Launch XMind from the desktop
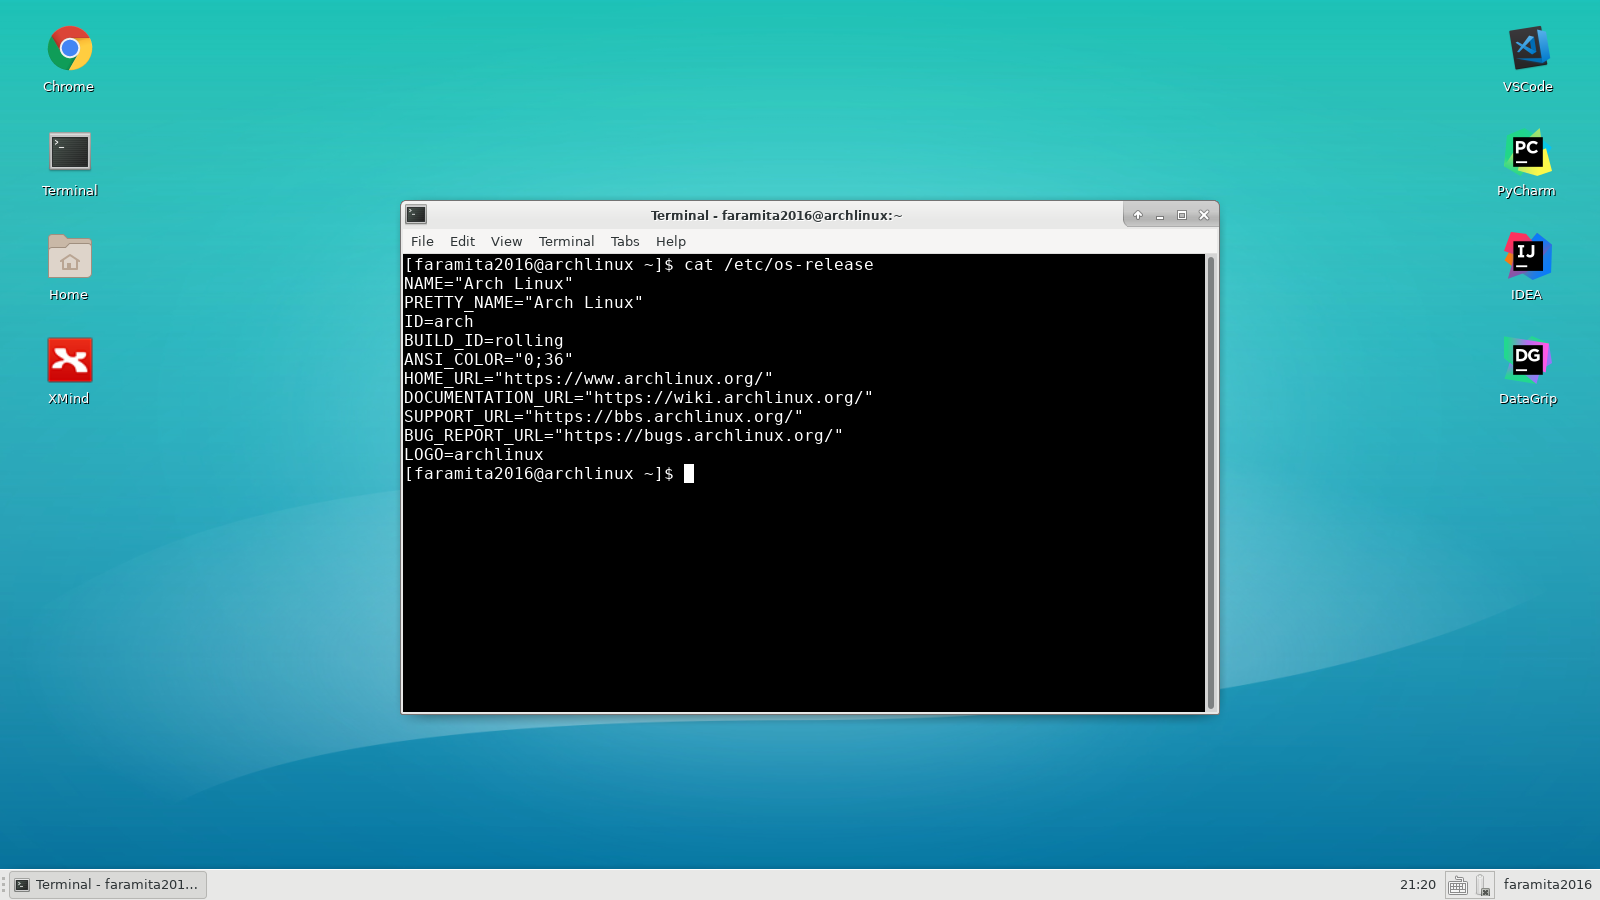Screen dimensions: 1600x900 point(70,360)
